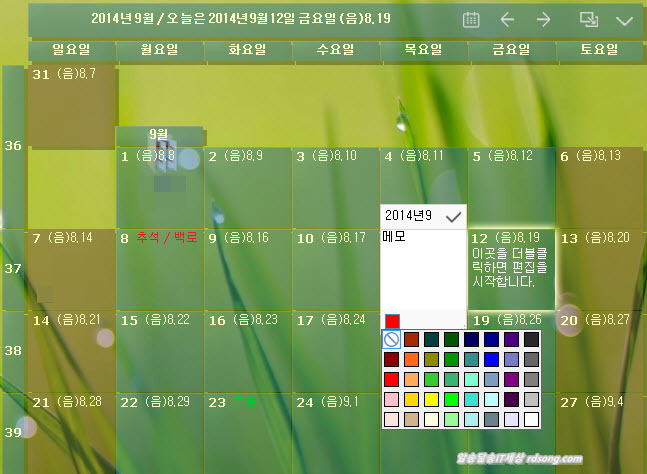Select week number 36 in left column

pos(13,146)
